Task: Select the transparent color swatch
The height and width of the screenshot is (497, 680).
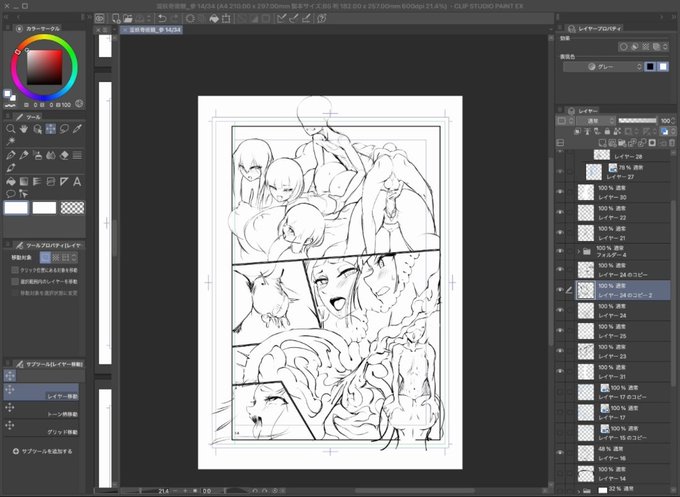Action: [72, 208]
